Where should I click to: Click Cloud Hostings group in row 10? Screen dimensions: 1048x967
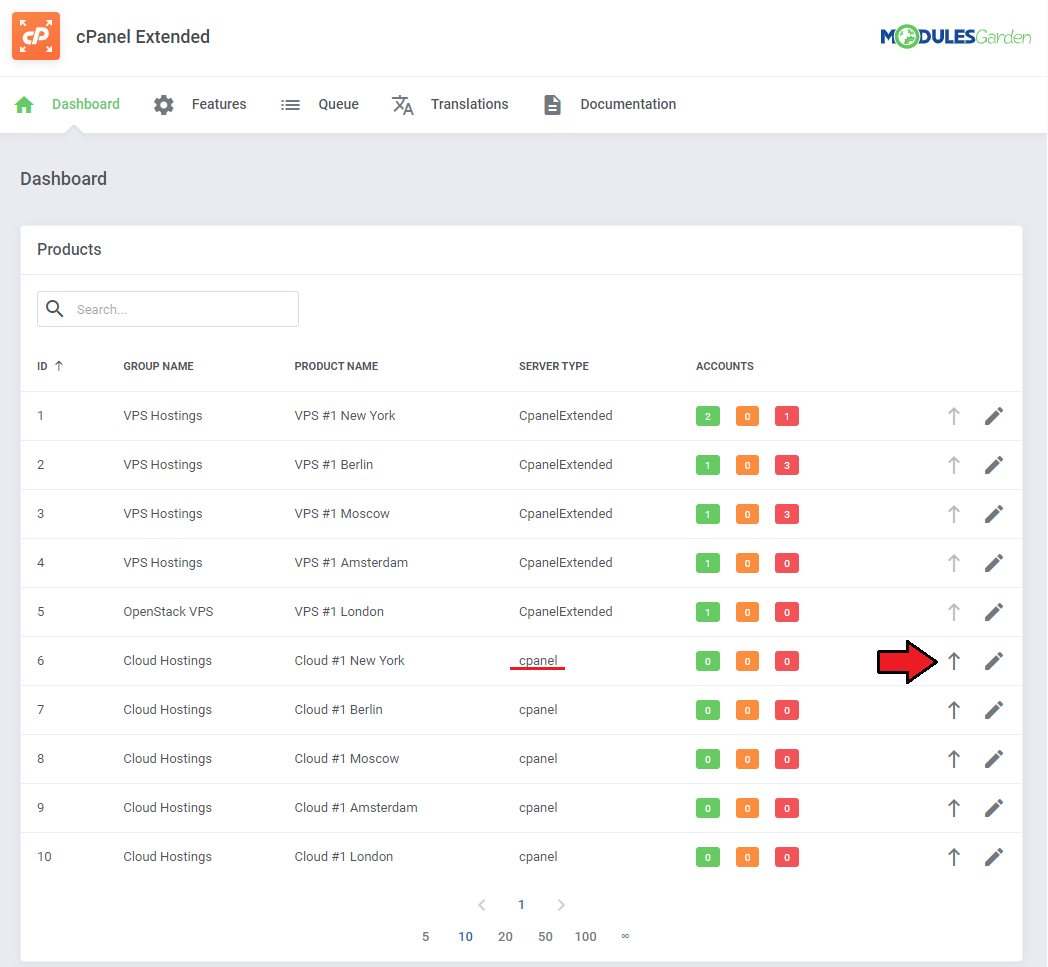[167, 857]
